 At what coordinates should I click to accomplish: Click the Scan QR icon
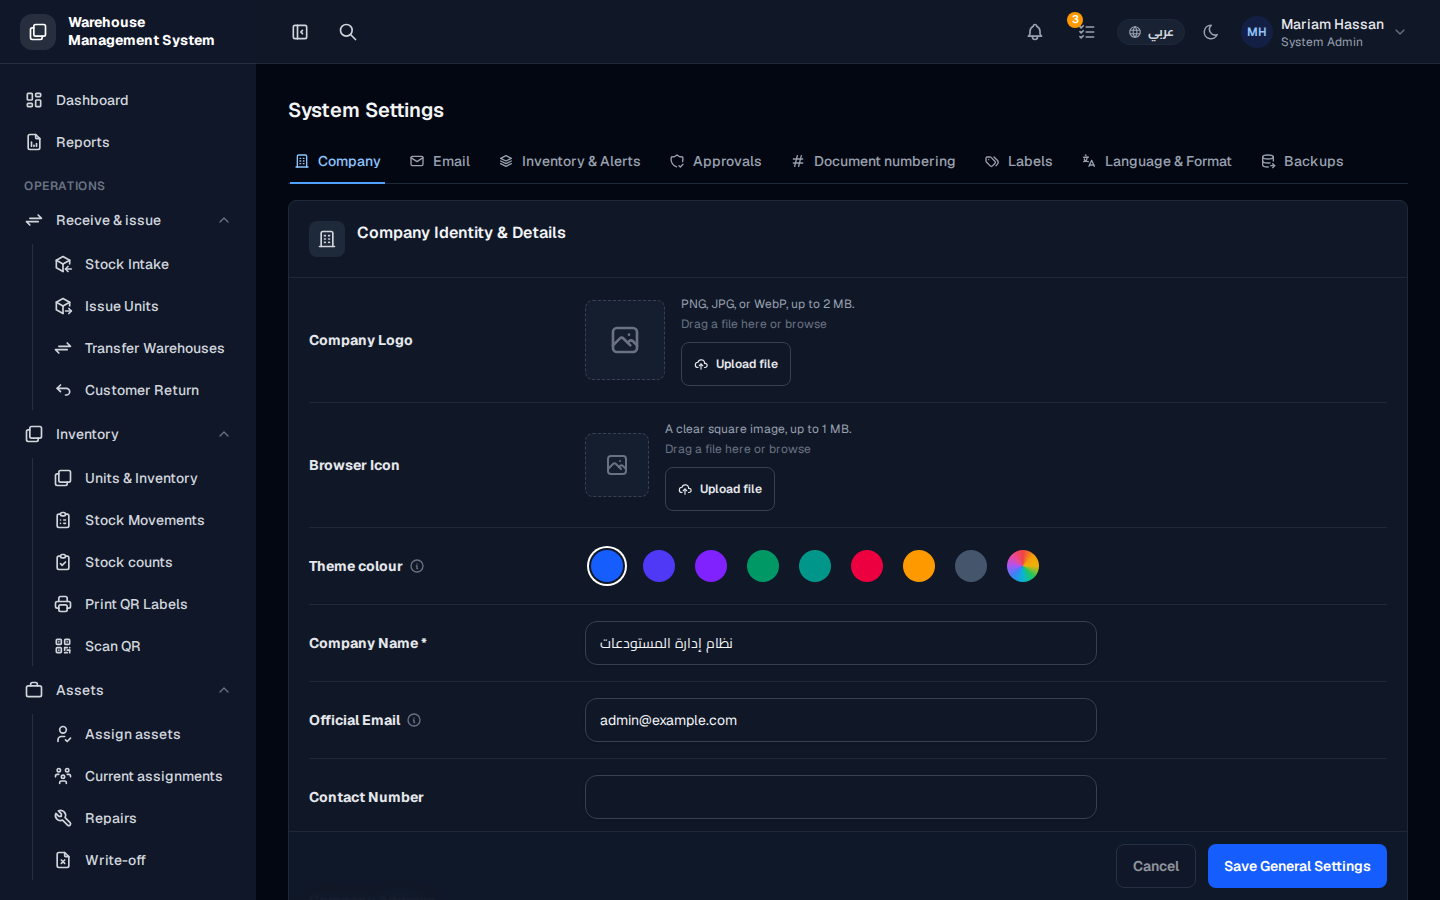click(x=63, y=646)
